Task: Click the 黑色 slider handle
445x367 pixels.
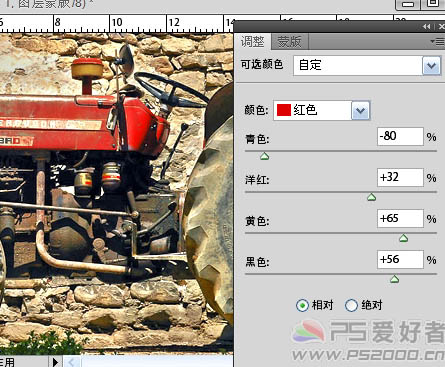Action: [394, 279]
